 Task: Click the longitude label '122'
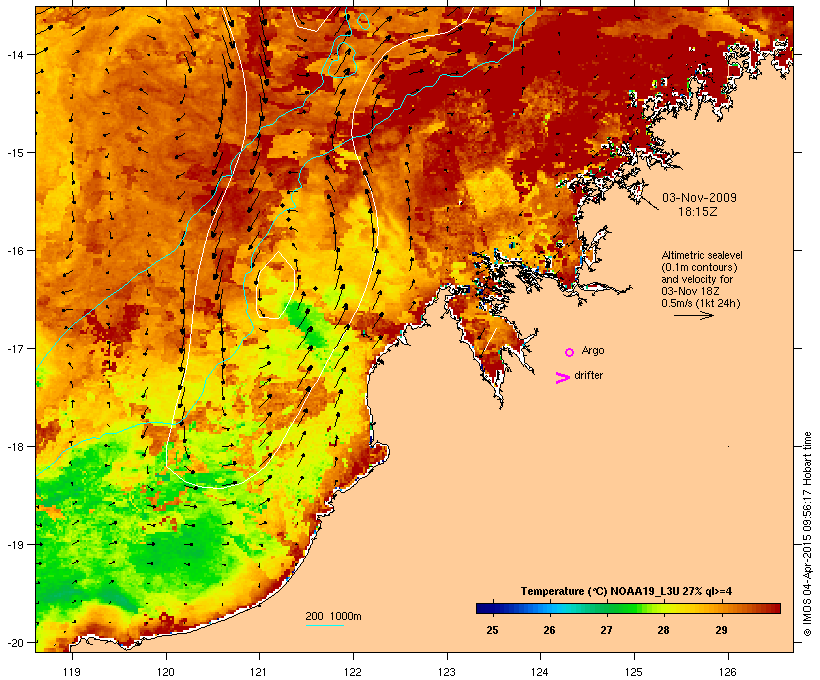tap(353, 672)
